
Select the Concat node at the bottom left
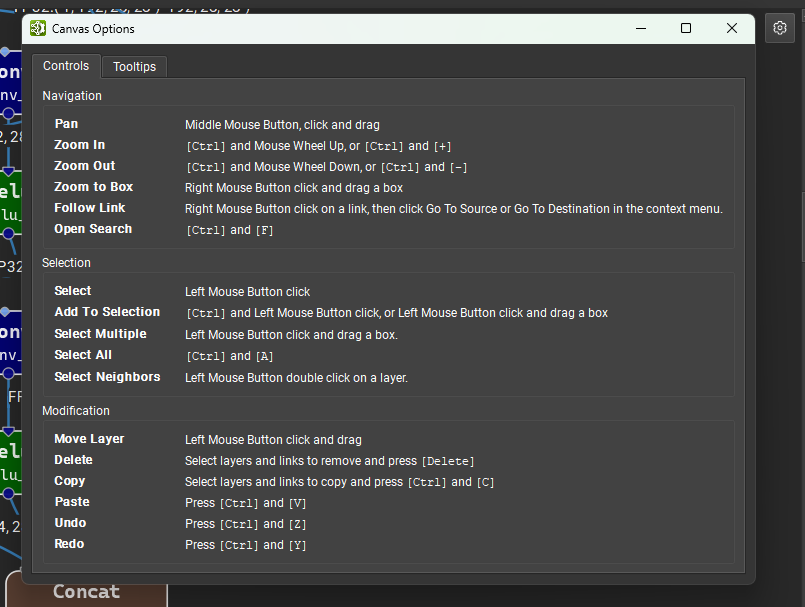(x=86, y=591)
